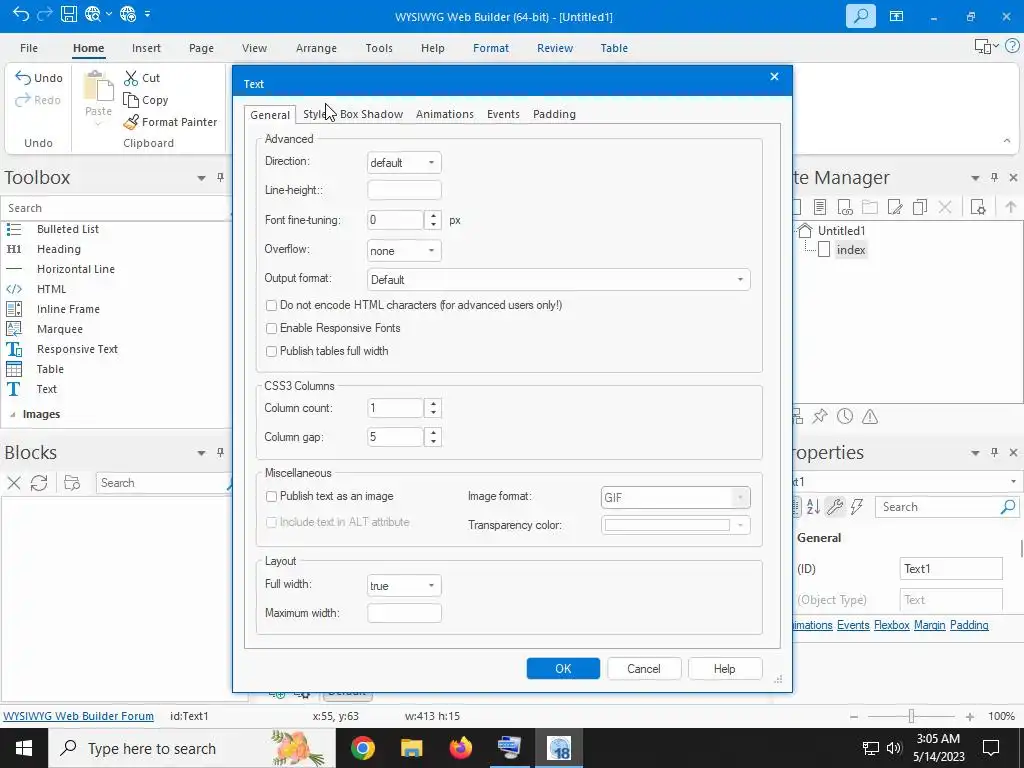This screenshot has width=1024, height=768.
Task: Click OK to confirm Text dialog
Action: pos(563,669)
